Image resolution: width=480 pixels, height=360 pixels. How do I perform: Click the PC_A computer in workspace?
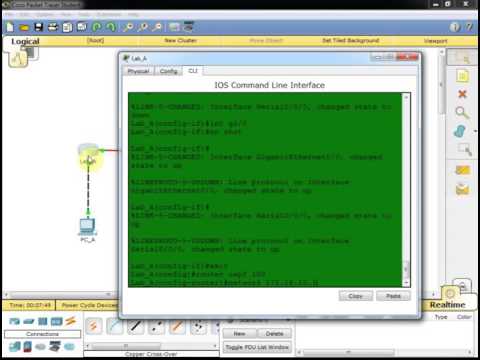[88, 227]
